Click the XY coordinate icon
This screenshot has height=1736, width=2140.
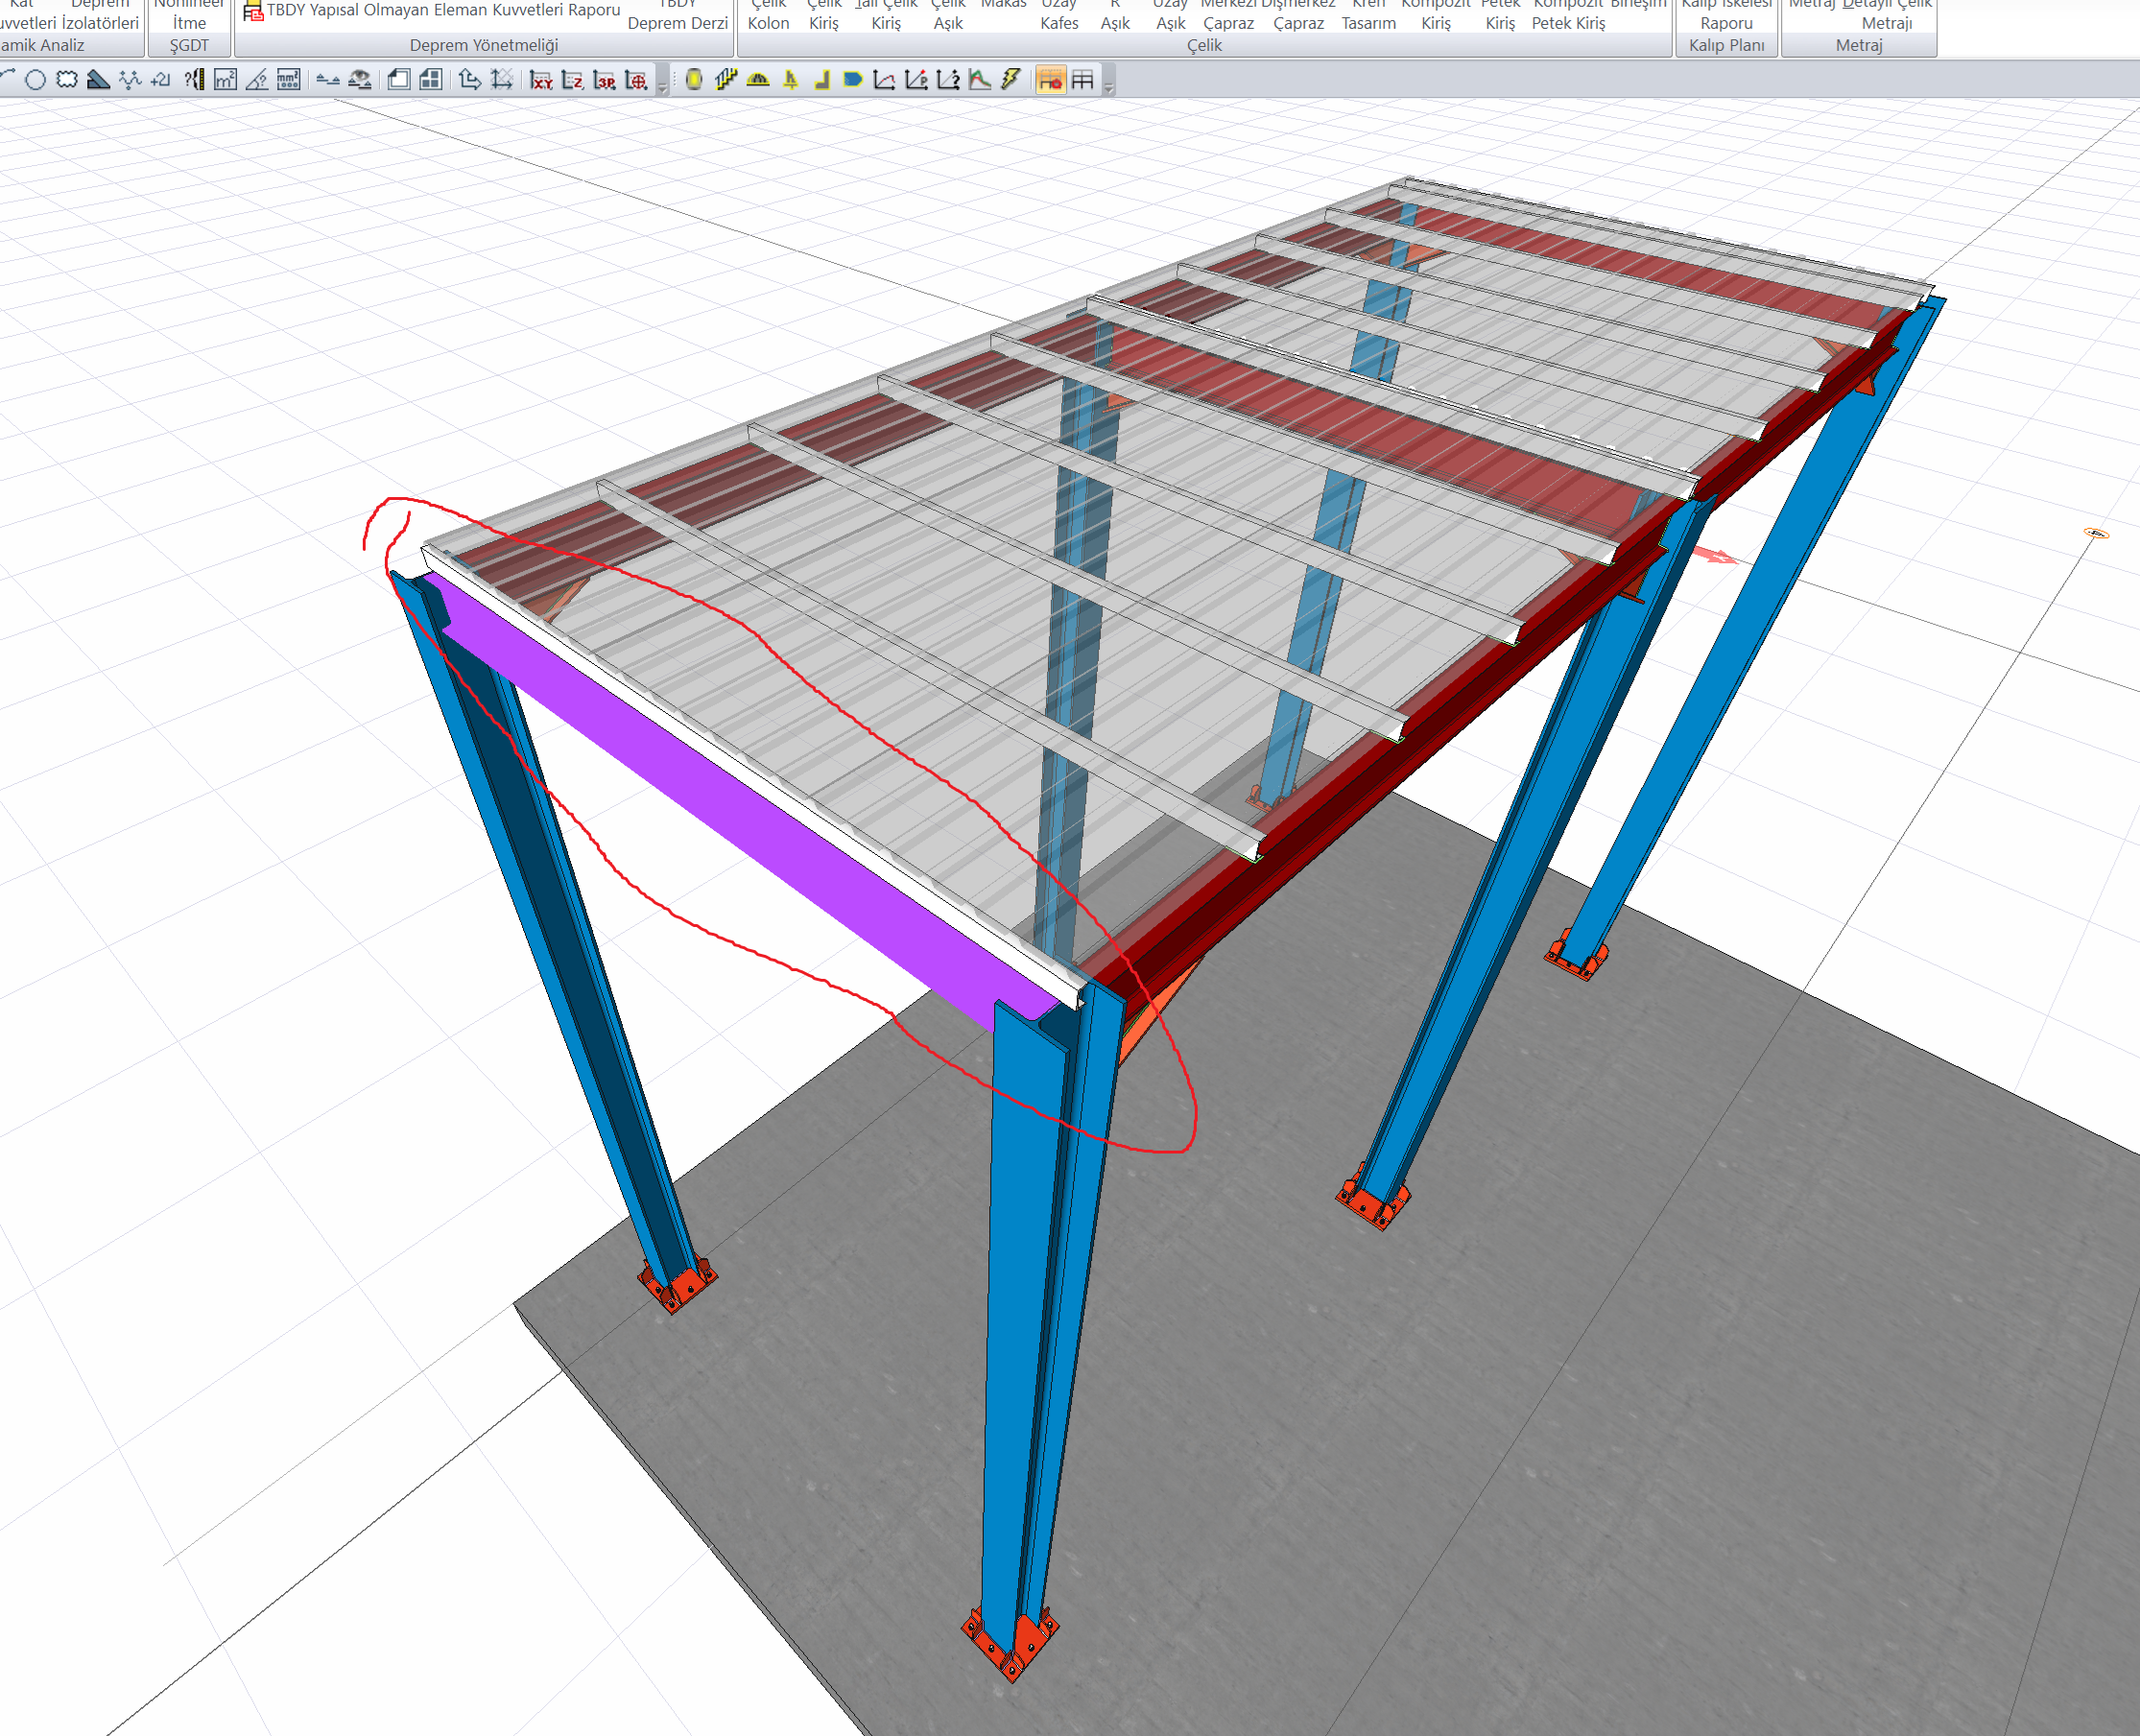(x=541, y=80)
